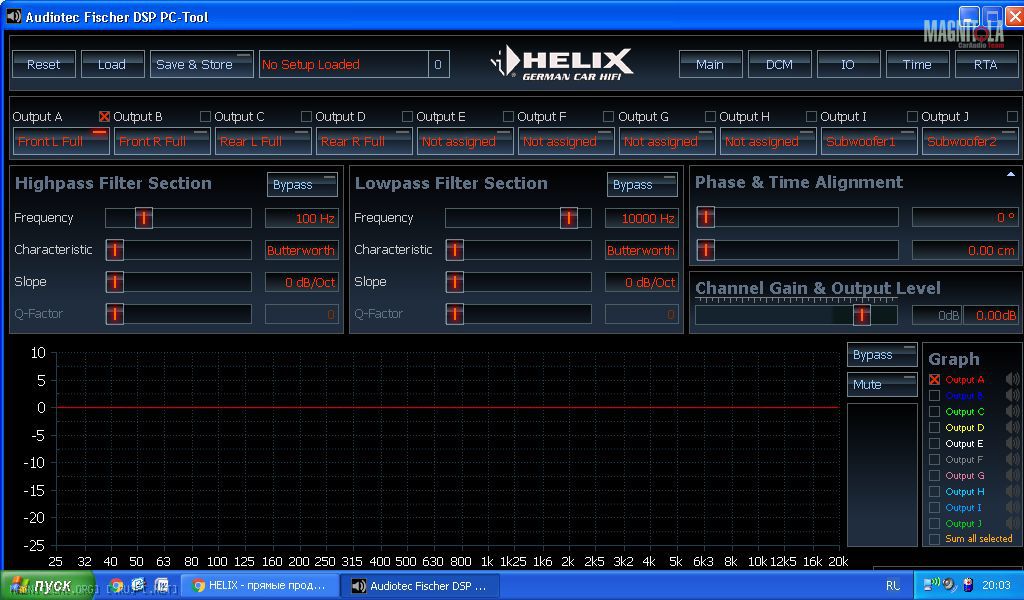
Task: Collapse the Phase & Time Alignment panel arrow
Action: (x=1010, y=174)
